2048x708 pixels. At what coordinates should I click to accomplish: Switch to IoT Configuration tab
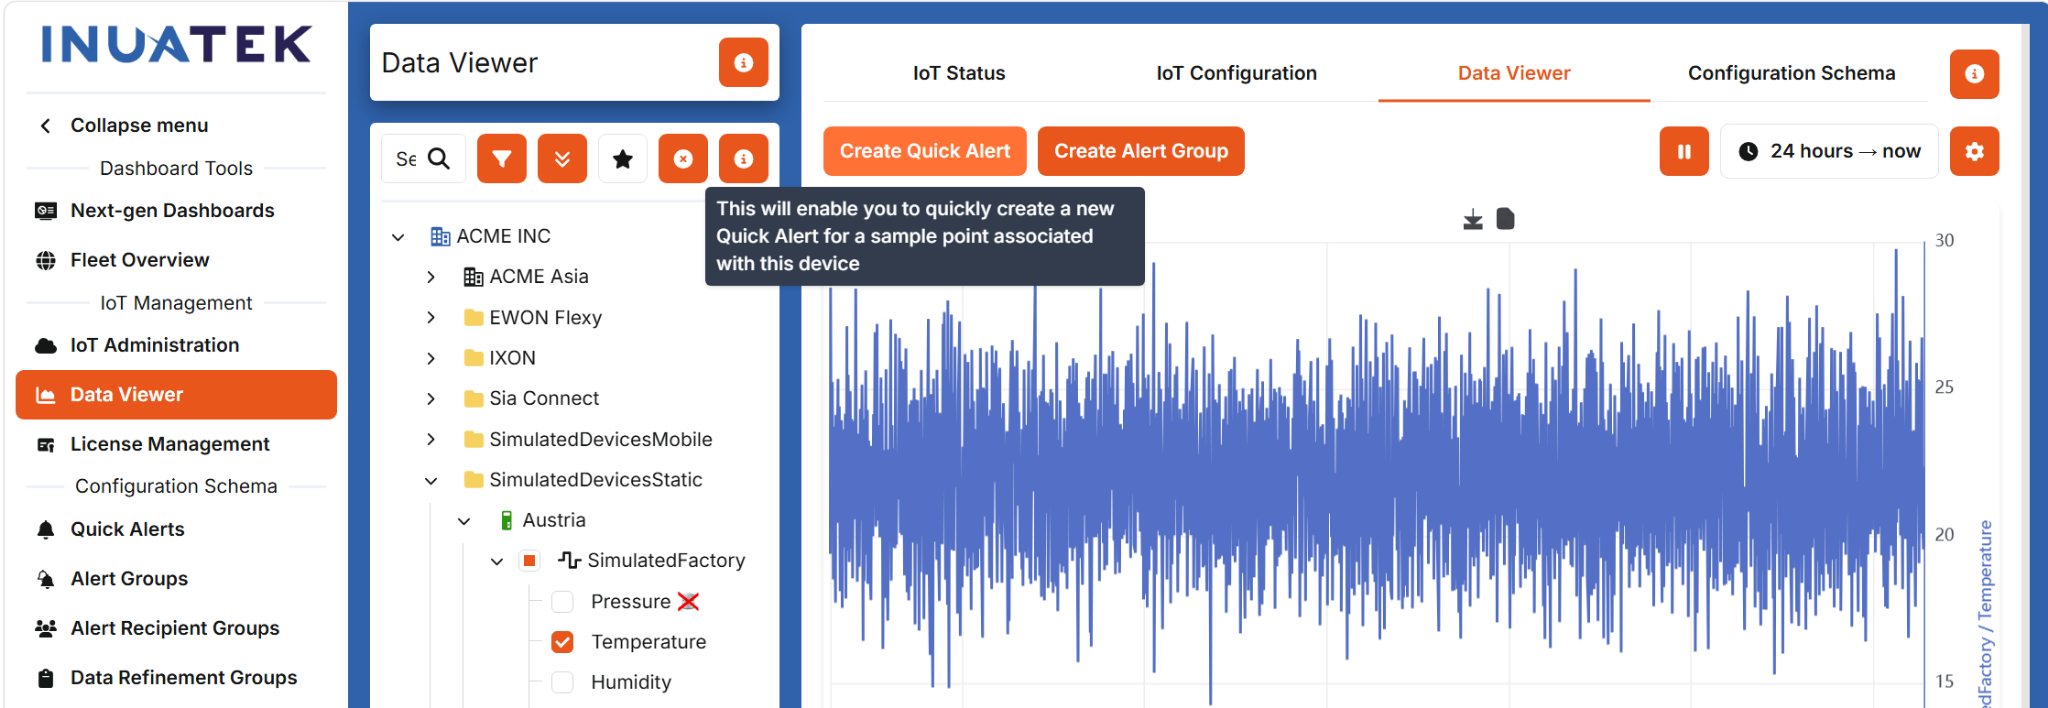1236,73
